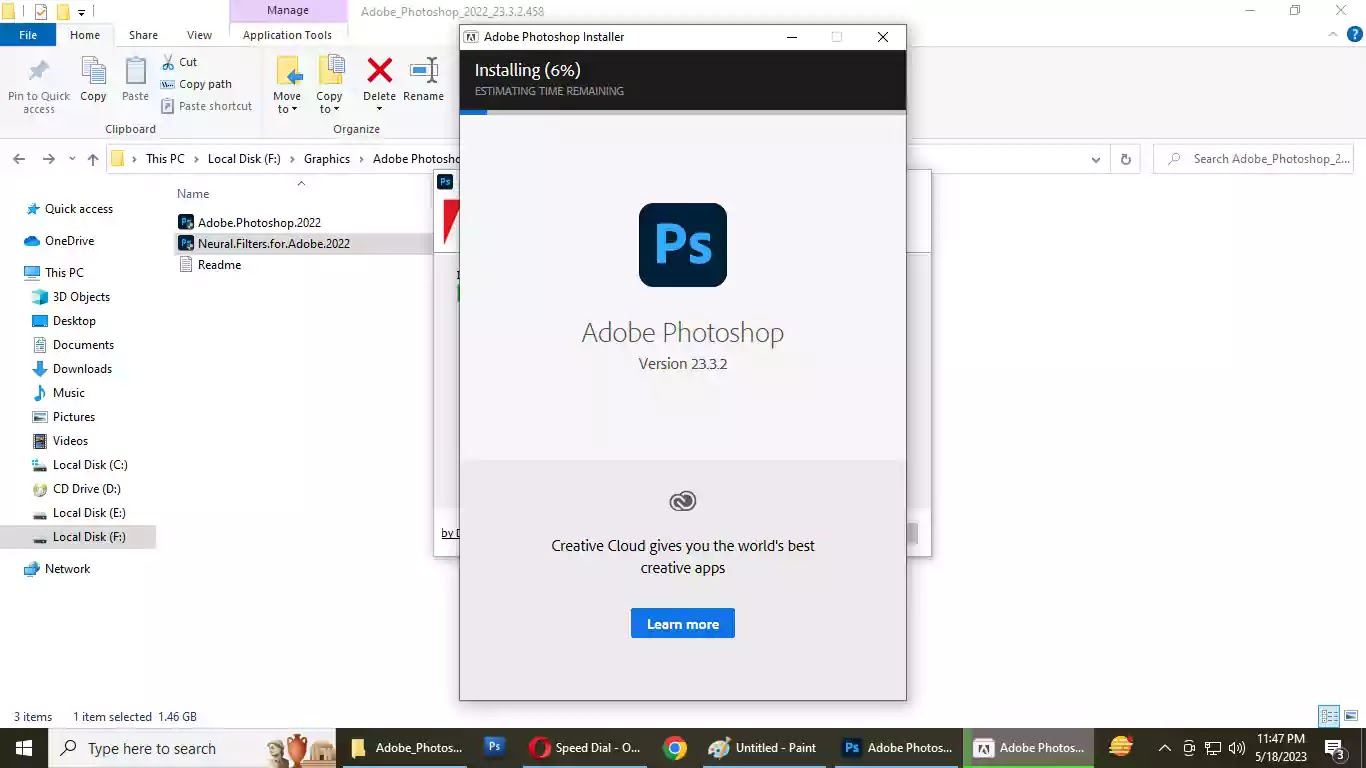The image size is (1366, 768).
Task: Switch to Details view icon
Action: tap(1328, 716)
